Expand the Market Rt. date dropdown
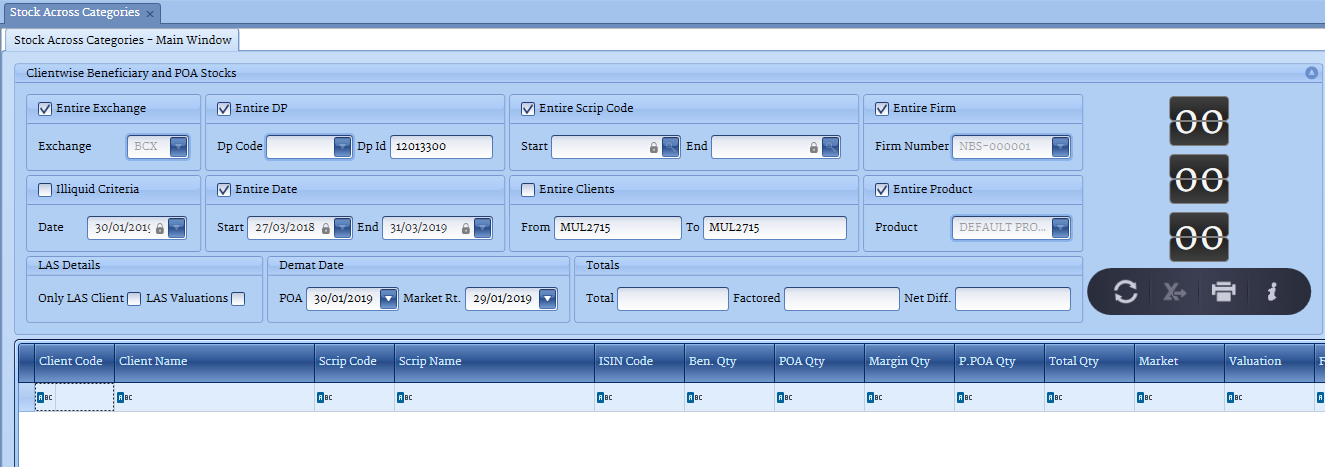The image size is (1325, 467). click(x=547, y=298)
